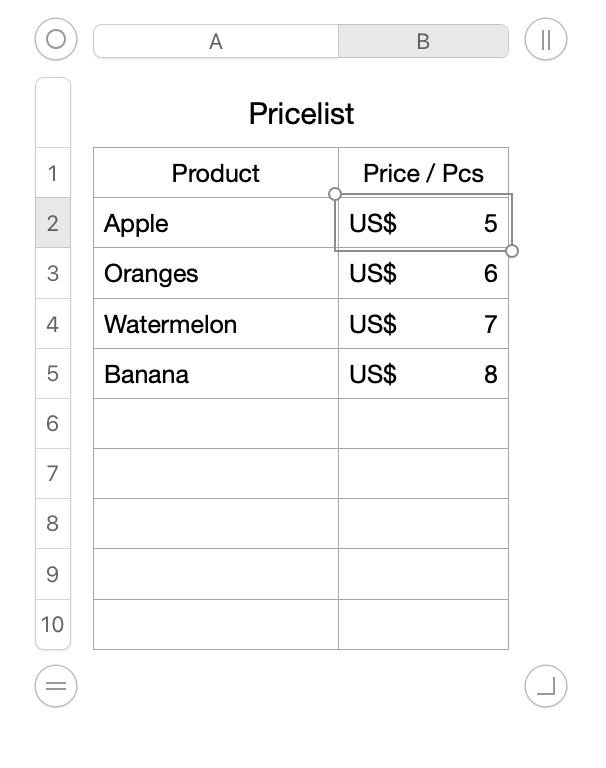Image resolution: width=606 pixels, height=768 pixels.
Task: Click the add rows handle icon
Action: pyautogui.click(x=56, y=686)
